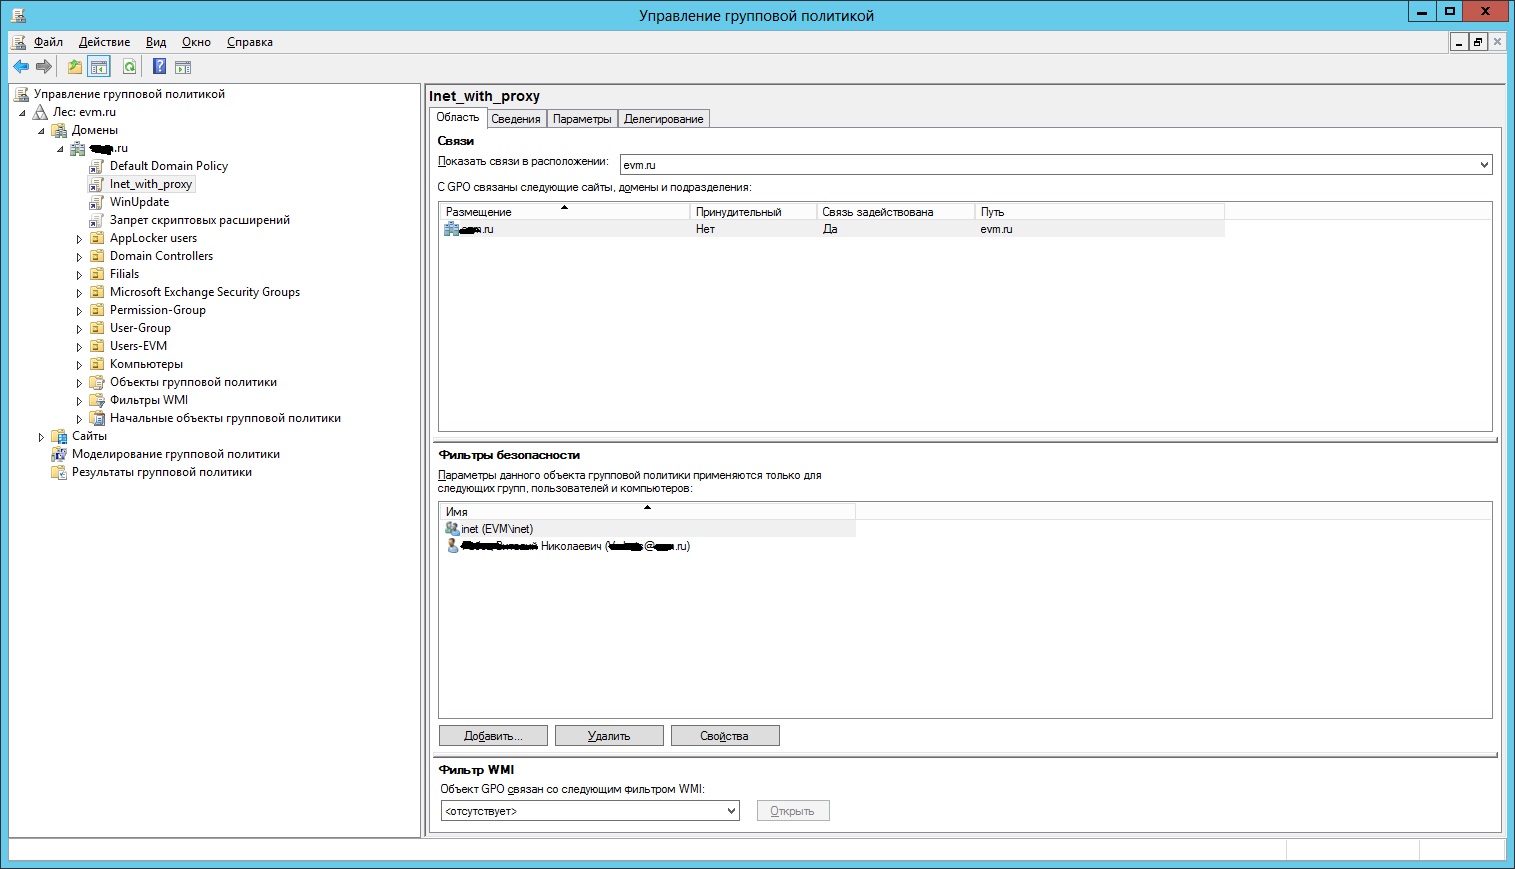The width and height of the screenshot is (1515, 869).
Task: Open the Окно menu
Action: coord(196,42)
